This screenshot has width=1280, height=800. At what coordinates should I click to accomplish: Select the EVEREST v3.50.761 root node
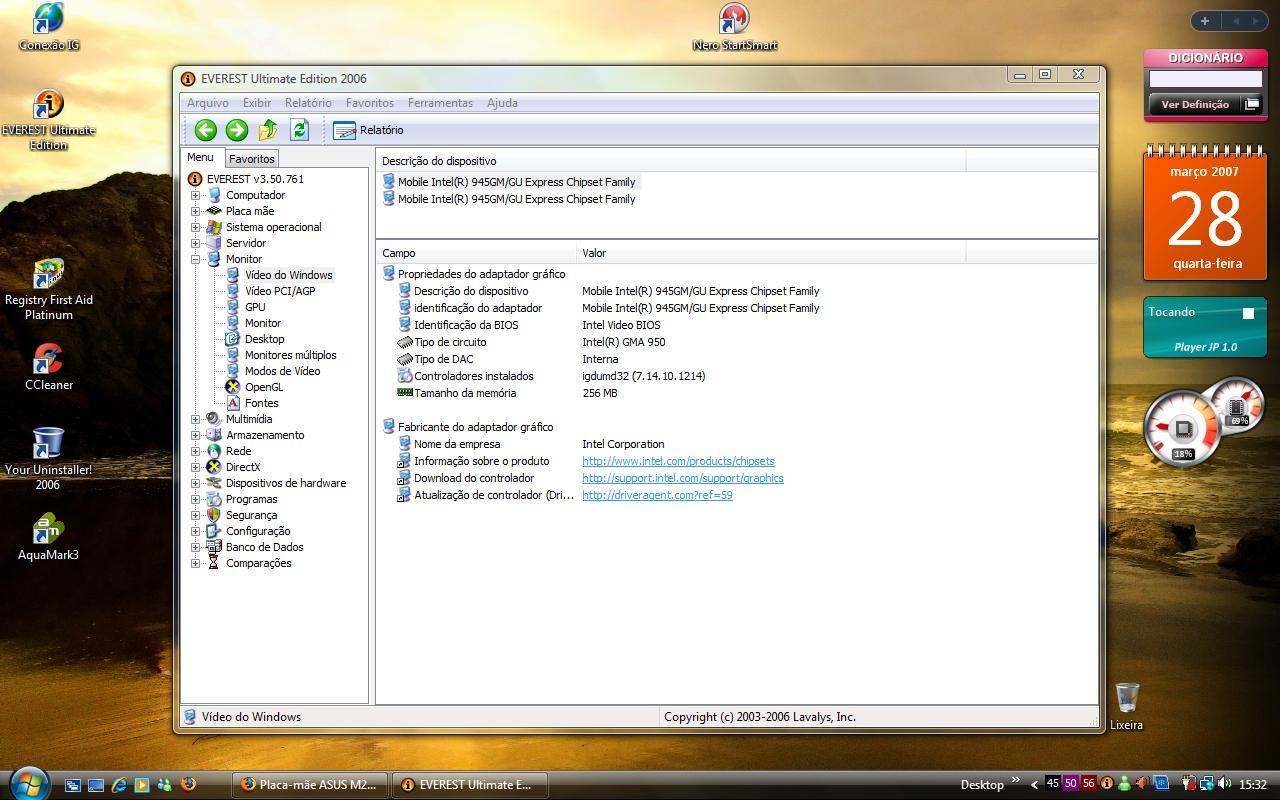255,179
